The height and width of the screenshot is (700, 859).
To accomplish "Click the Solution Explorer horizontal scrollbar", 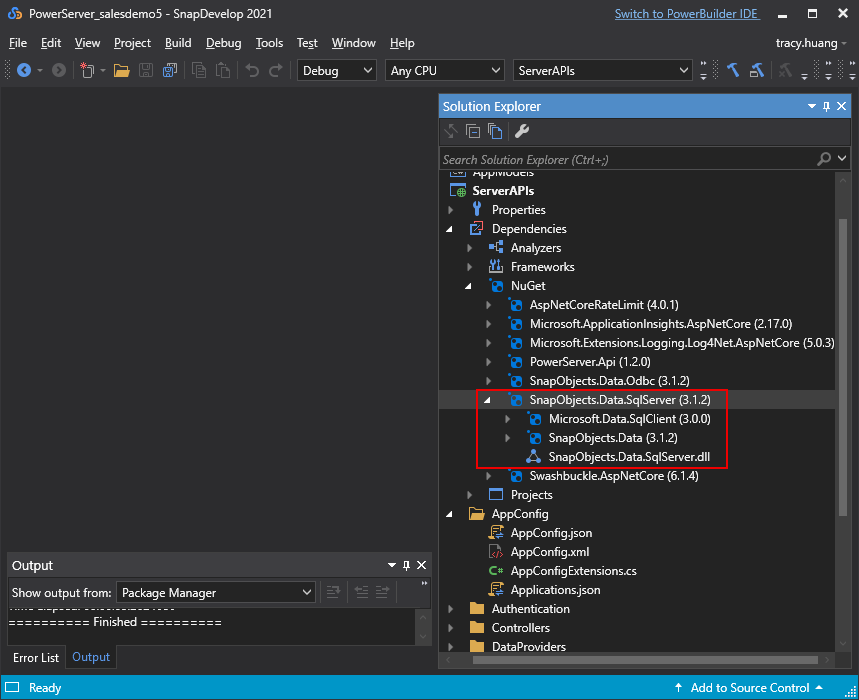I will [x=645, y=660].
